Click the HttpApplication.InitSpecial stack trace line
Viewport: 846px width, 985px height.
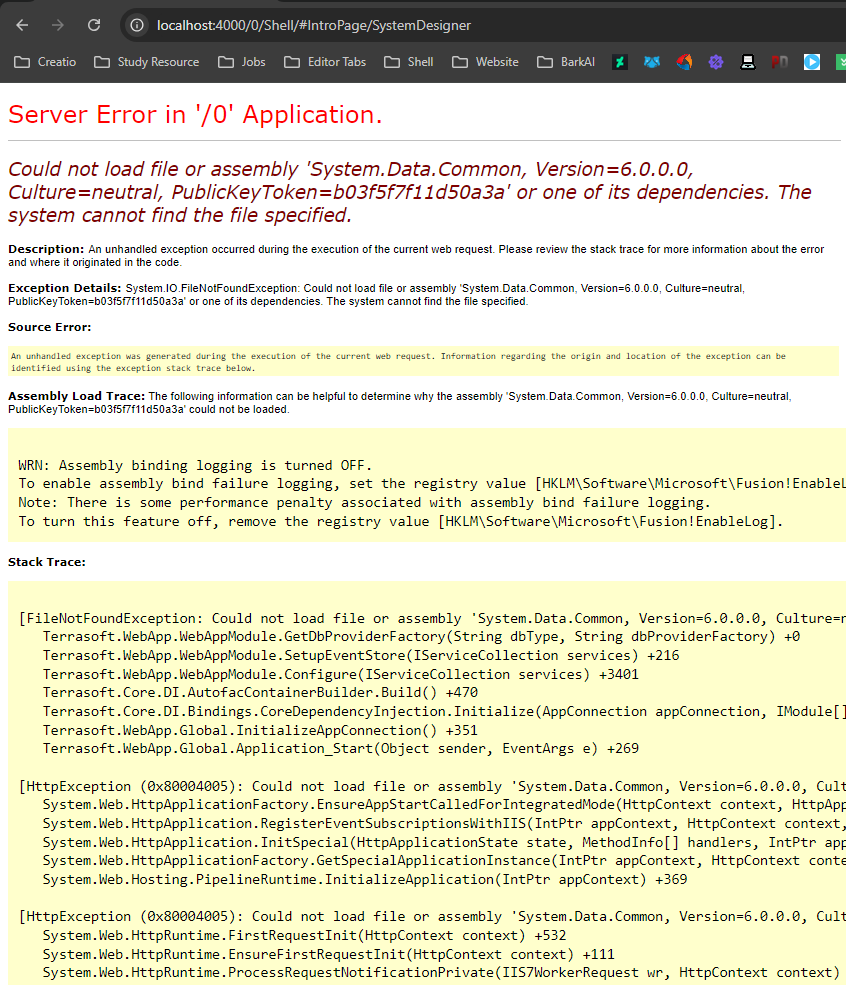pyautogui.click(x=444, y=842)
